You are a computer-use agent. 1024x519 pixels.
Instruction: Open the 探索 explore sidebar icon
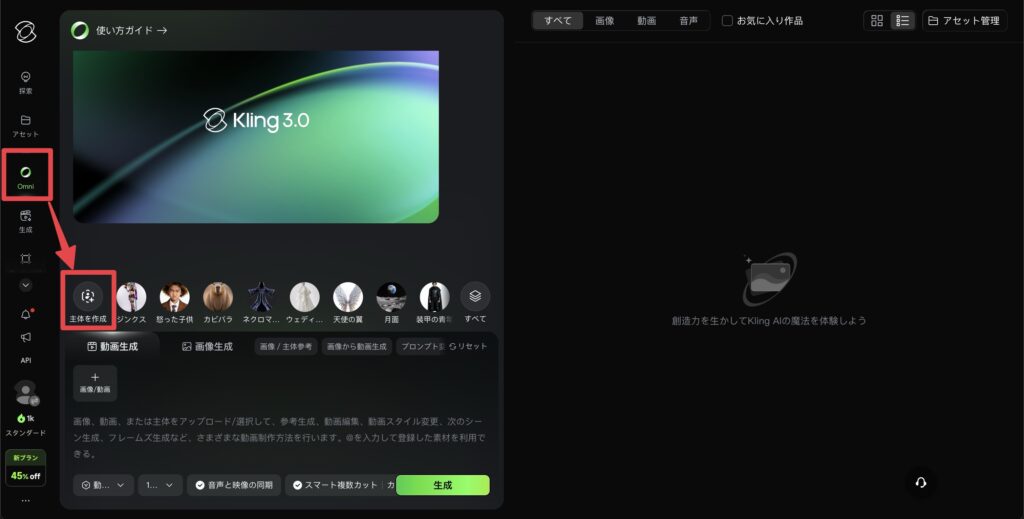26,82
